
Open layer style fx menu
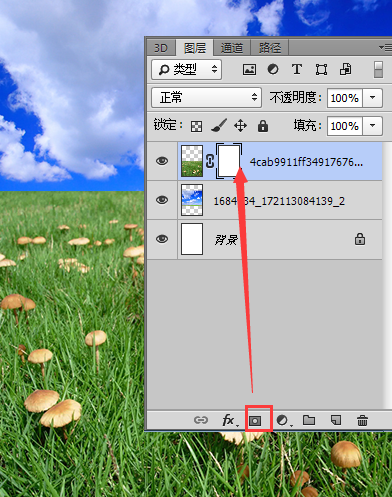tap(230, 420)
